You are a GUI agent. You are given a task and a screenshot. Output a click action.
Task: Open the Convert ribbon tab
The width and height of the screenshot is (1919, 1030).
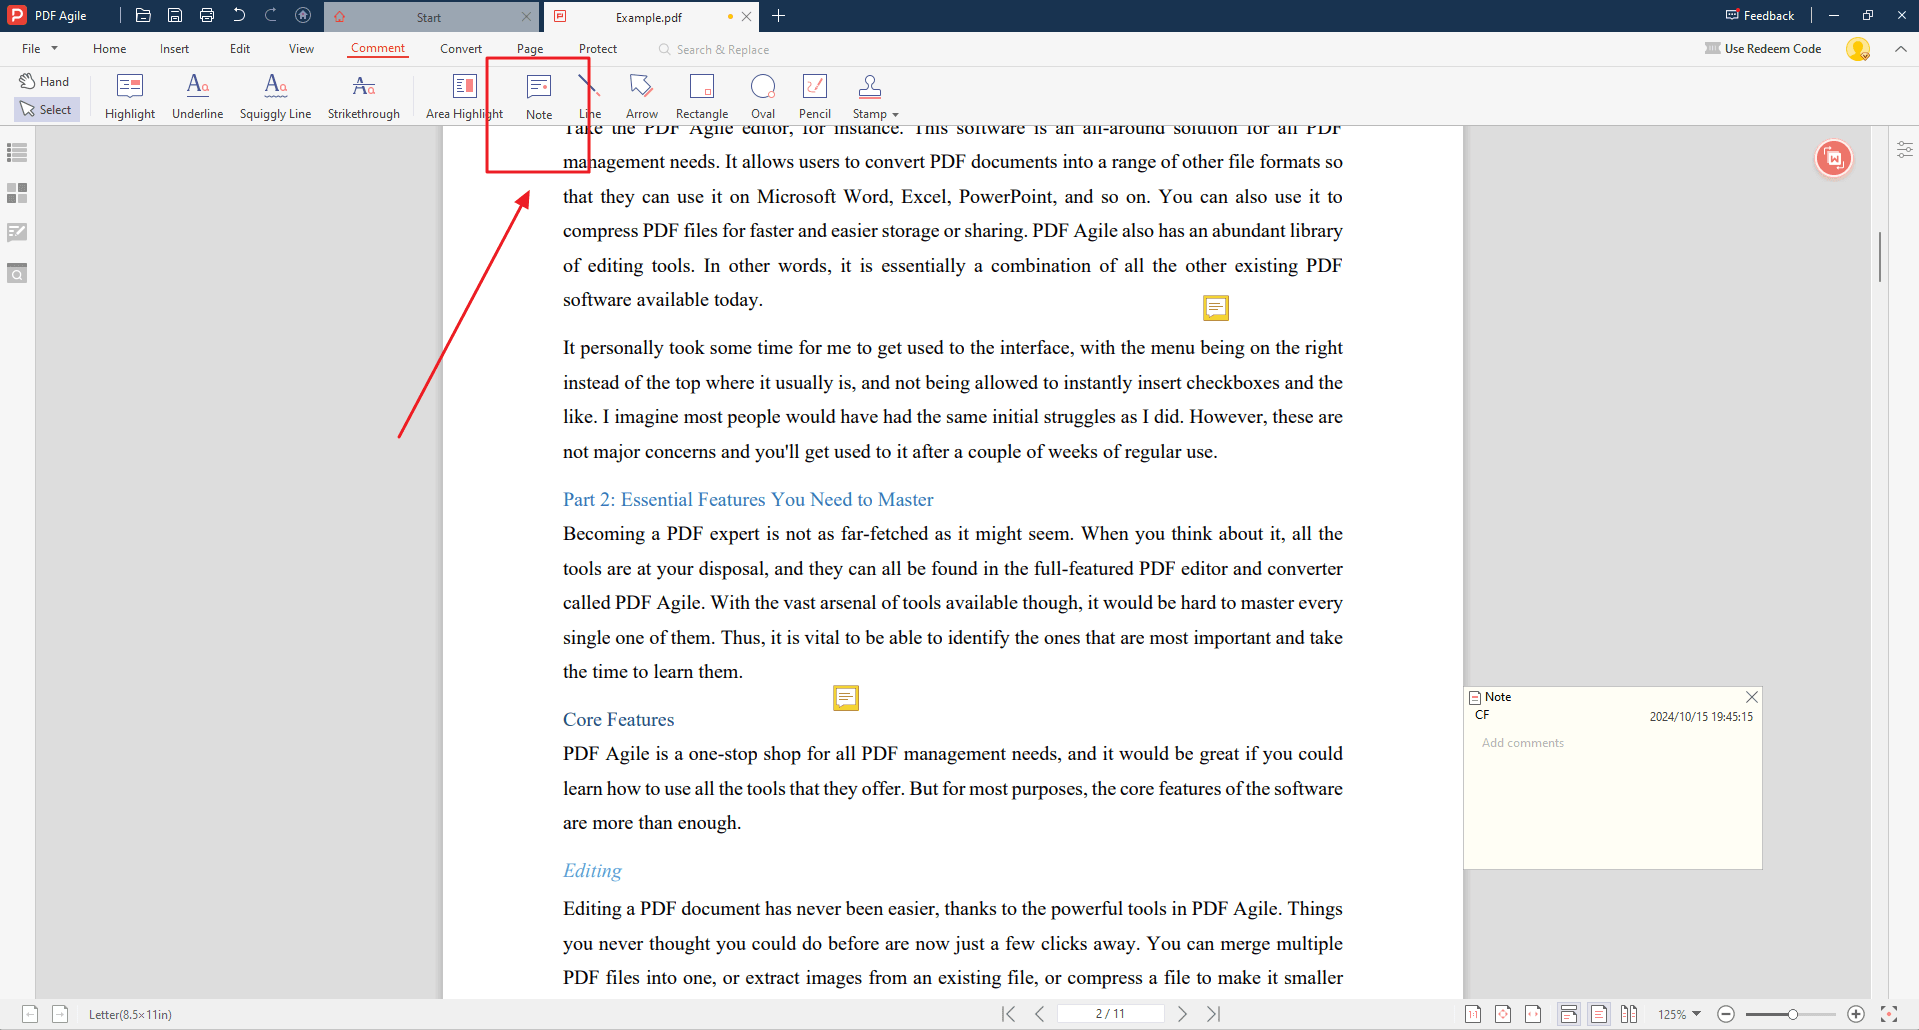point(461,48)
